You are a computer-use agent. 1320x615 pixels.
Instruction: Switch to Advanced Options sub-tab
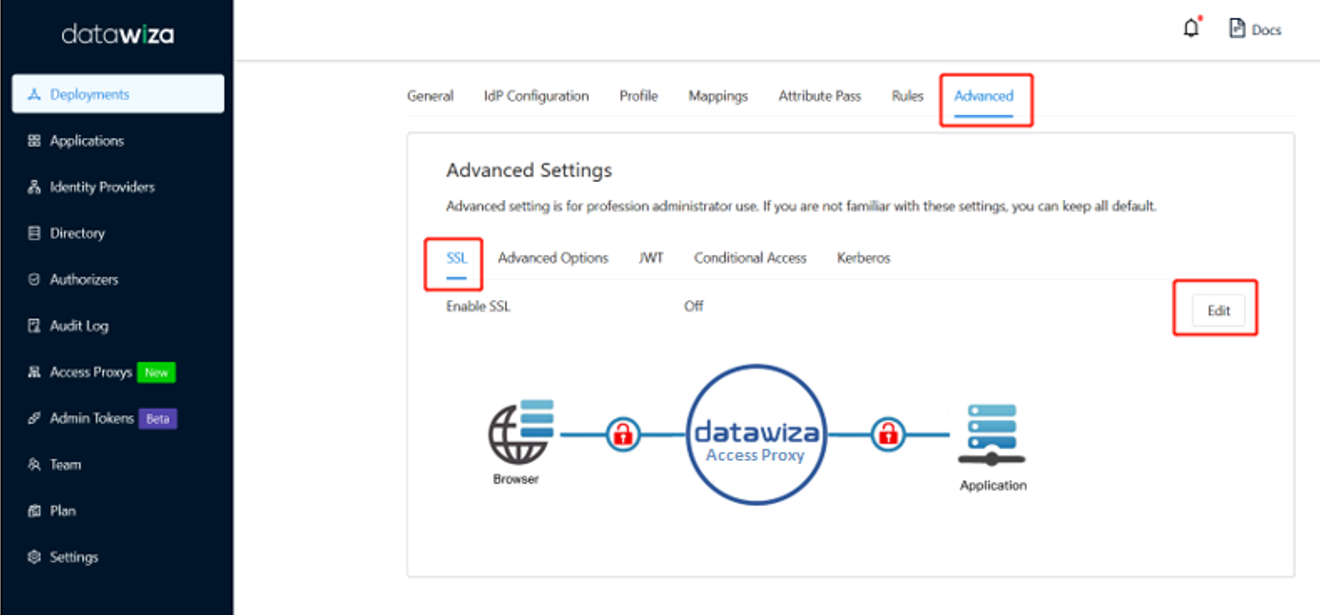(x=553, y=258)
